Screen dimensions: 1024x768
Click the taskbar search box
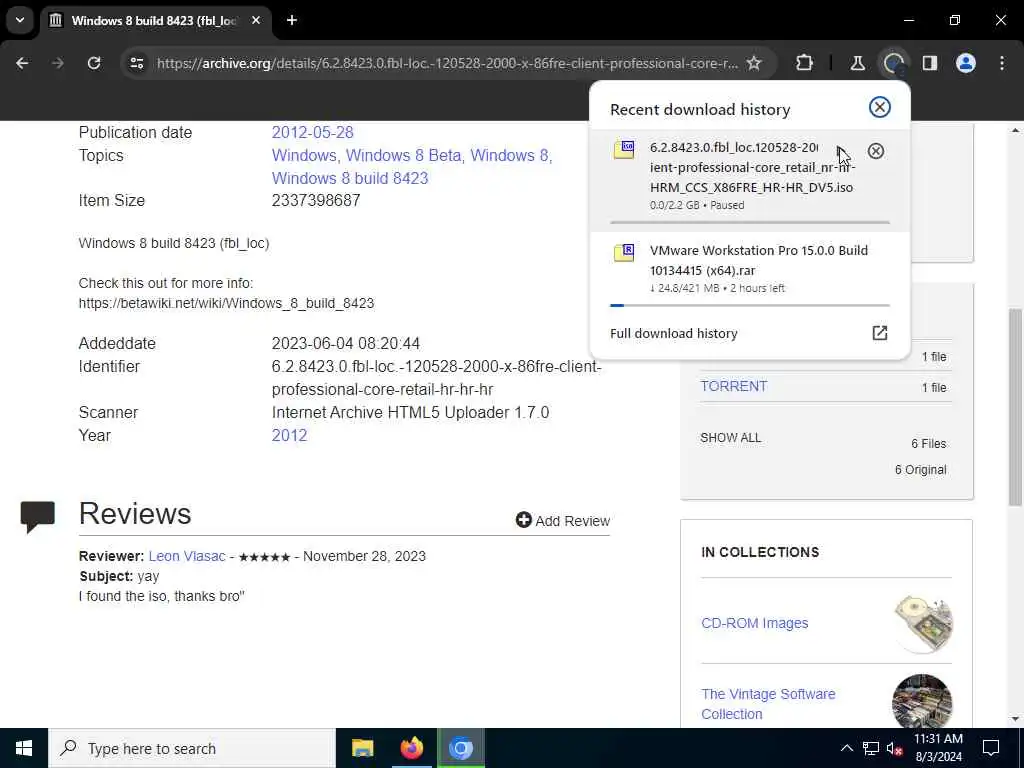[192, 748]
